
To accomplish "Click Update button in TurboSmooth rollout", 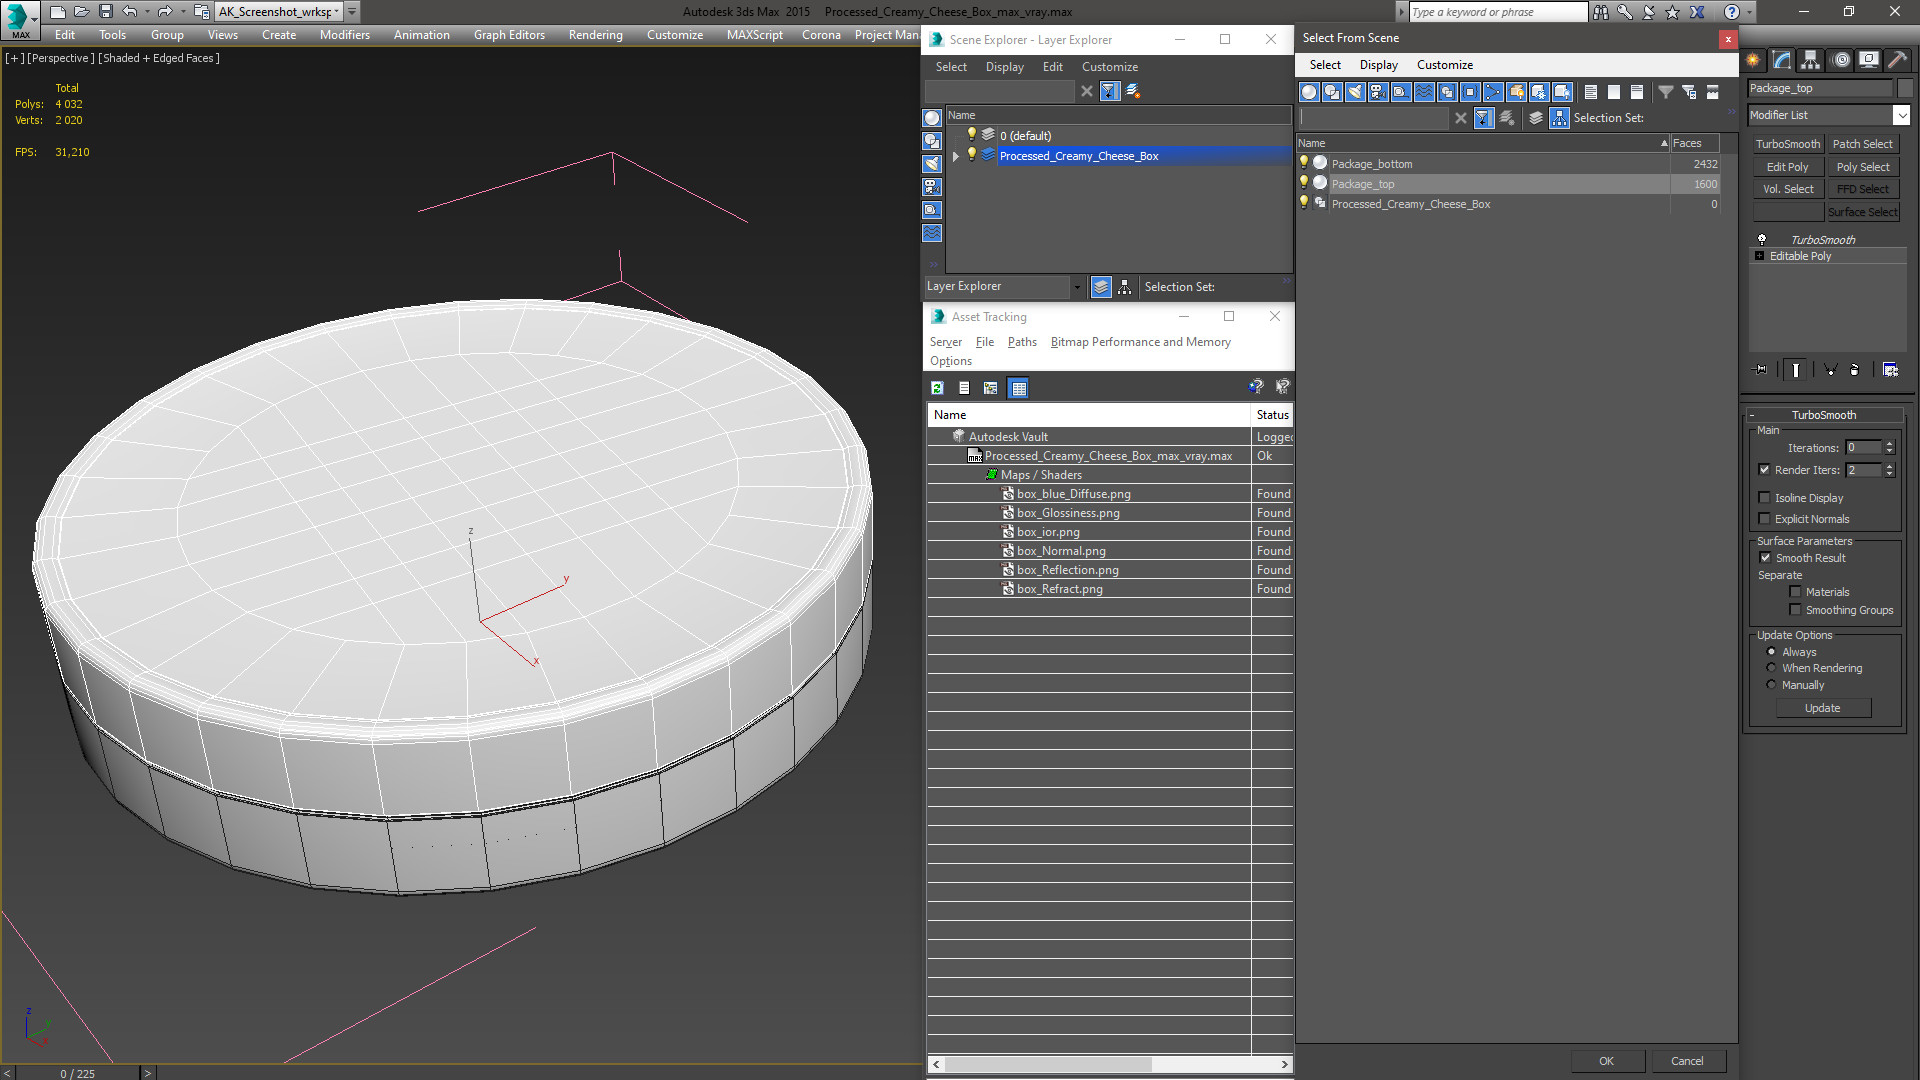I will tap(1822, 708).
